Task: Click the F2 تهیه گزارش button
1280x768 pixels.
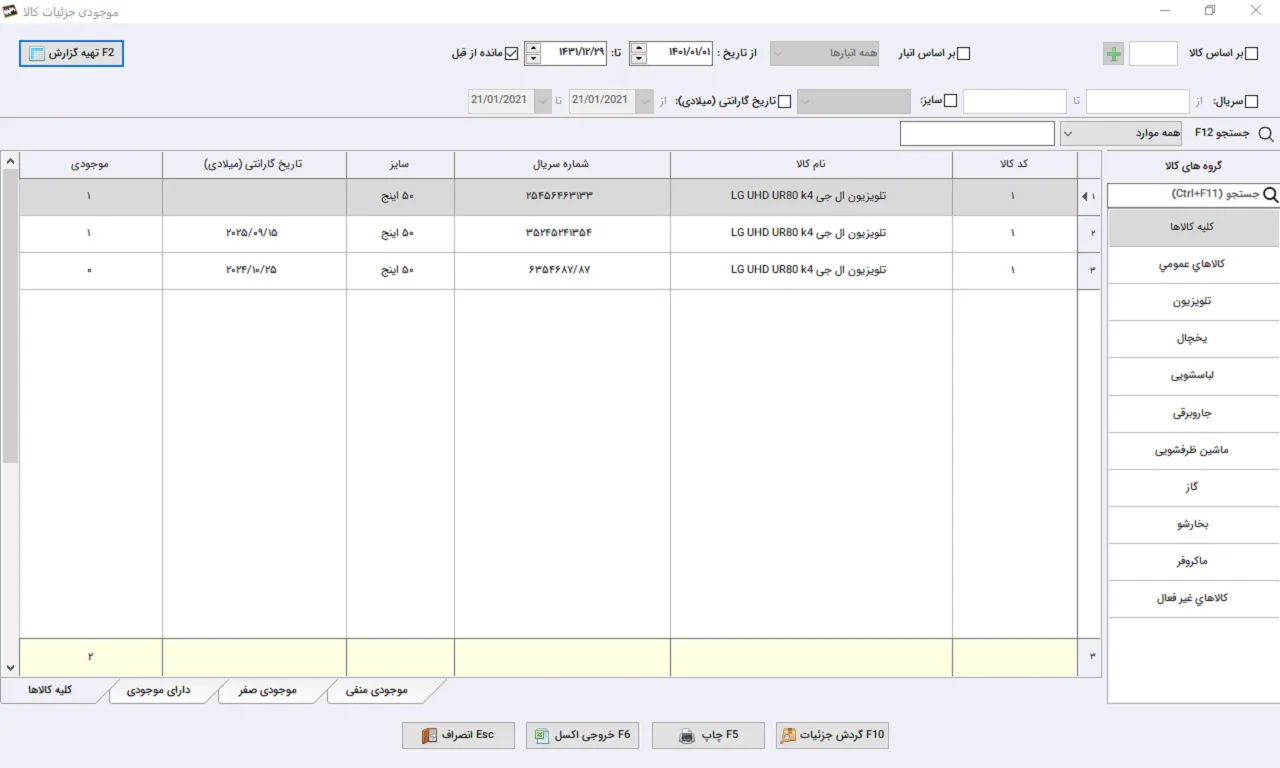Action: pyautogui.click(x=71, y=53)
